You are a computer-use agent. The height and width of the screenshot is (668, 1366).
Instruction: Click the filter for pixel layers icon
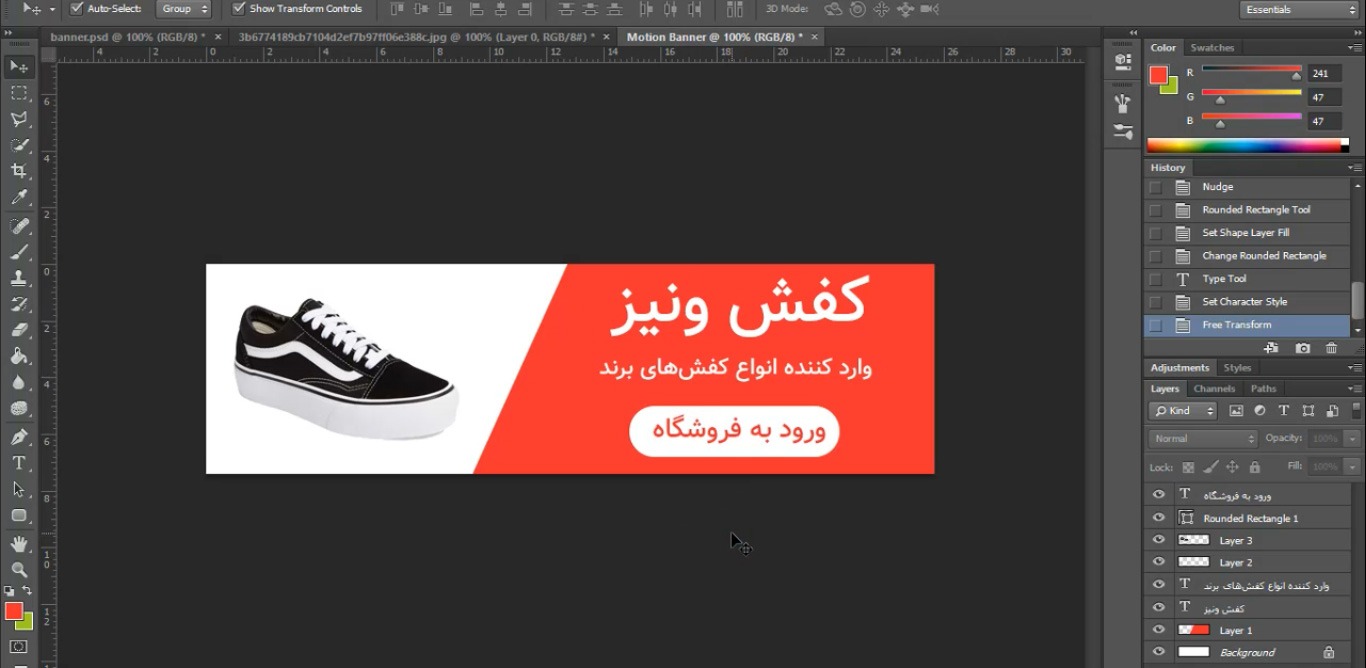1236,411
